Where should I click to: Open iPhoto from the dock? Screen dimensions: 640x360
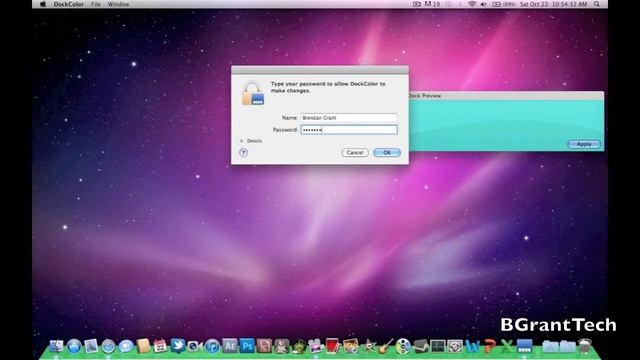(x=351, y=346)
